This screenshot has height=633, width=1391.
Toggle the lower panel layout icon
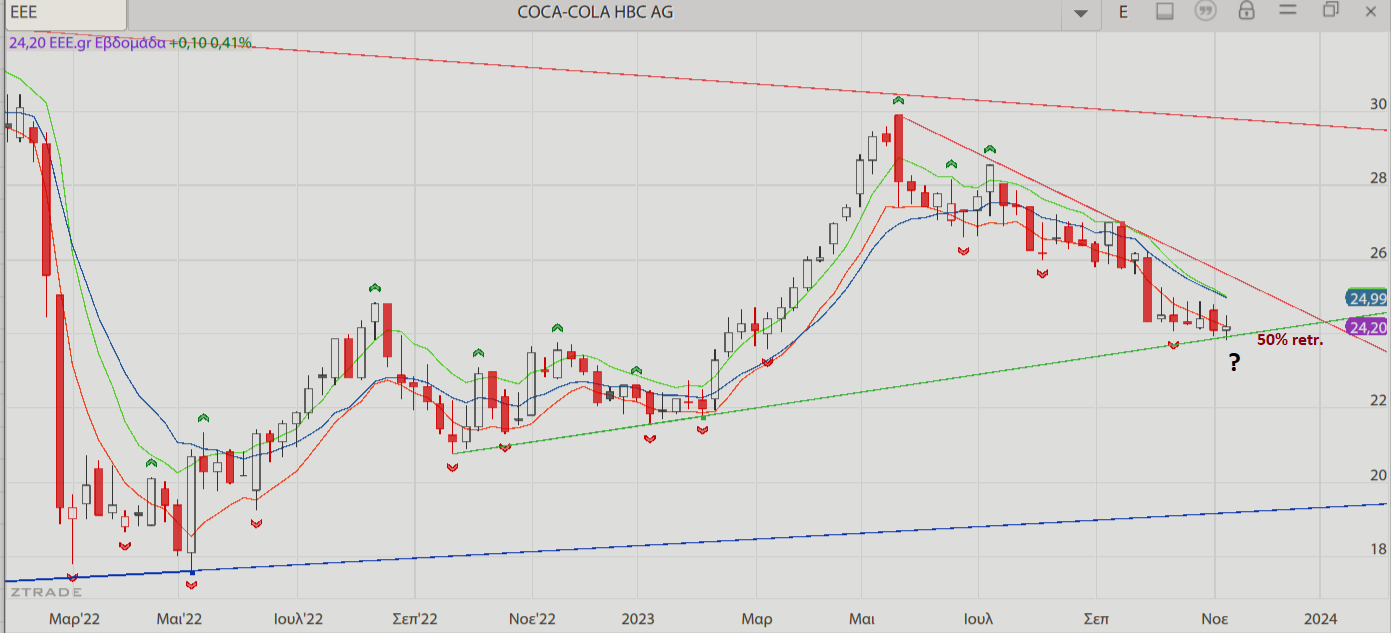tap(1164, 11)
